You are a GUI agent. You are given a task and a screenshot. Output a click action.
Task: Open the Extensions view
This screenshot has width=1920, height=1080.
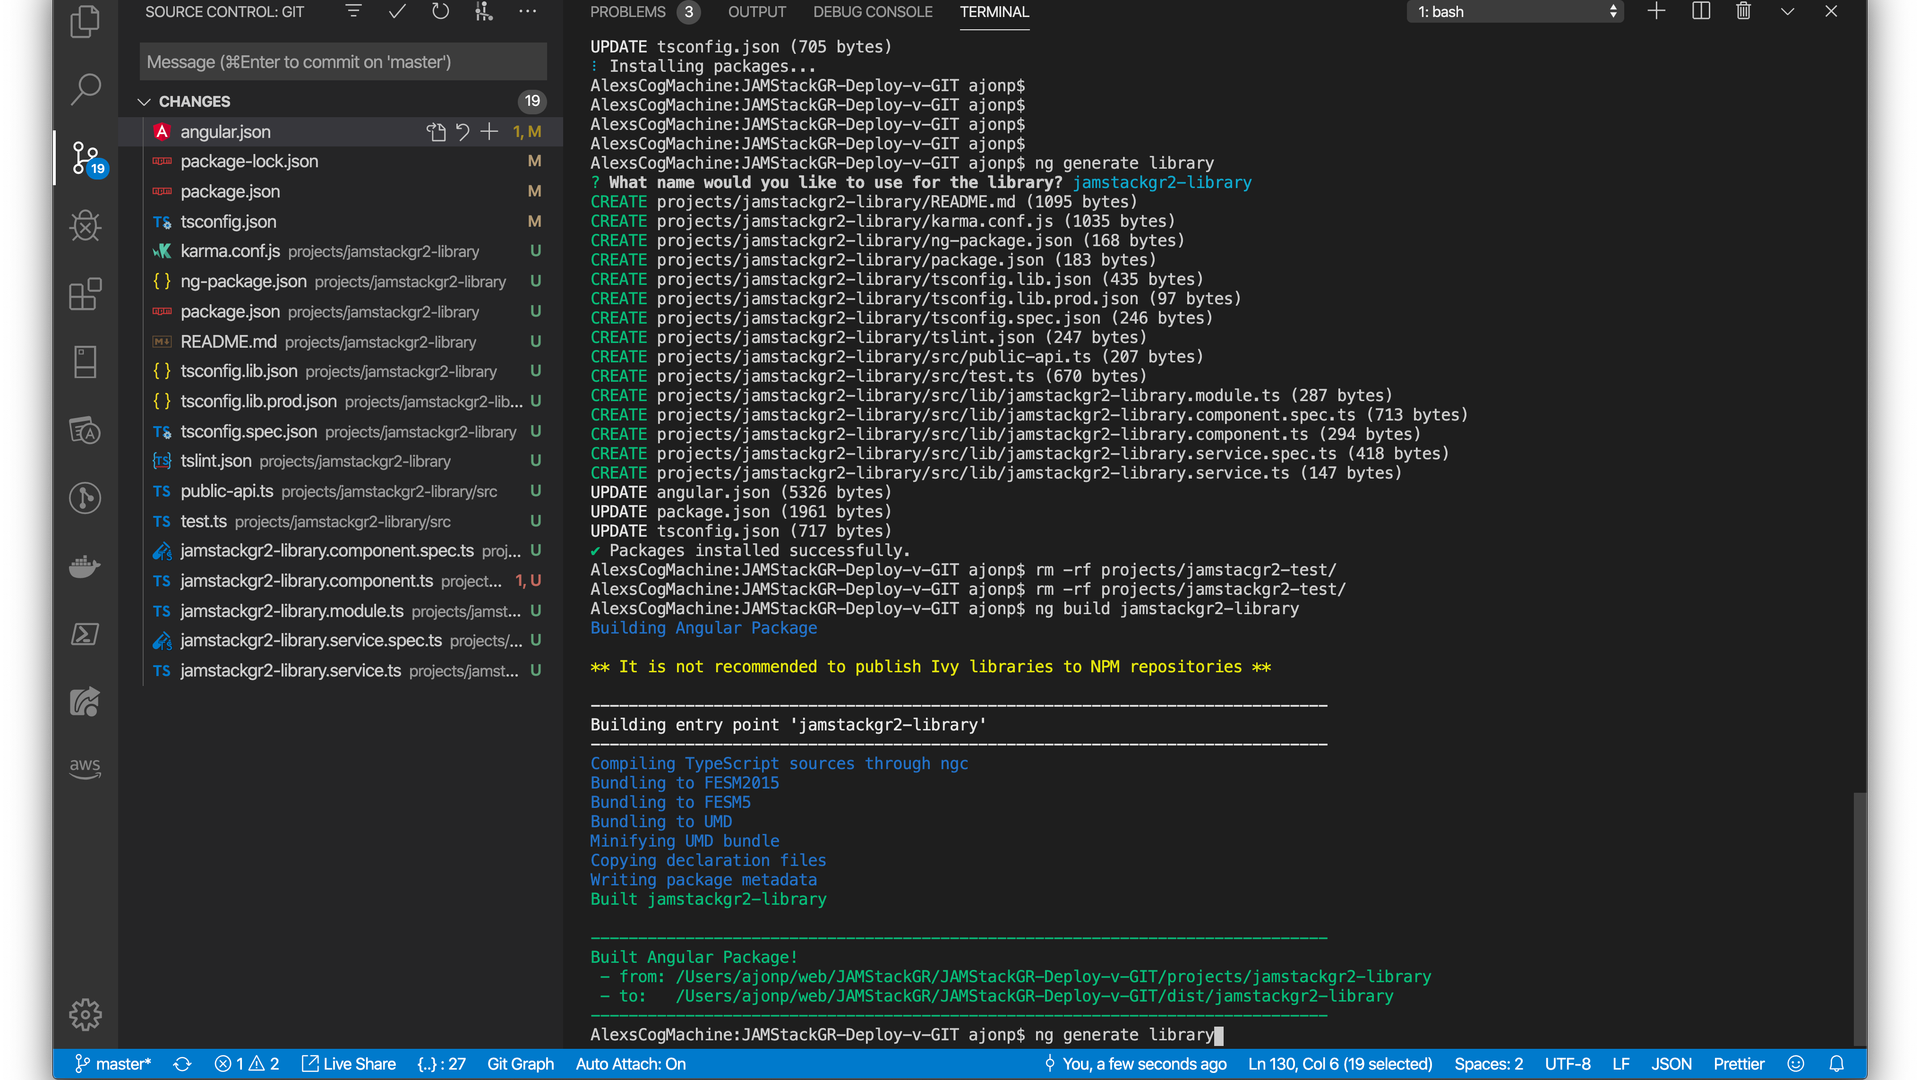pos(85,294)
